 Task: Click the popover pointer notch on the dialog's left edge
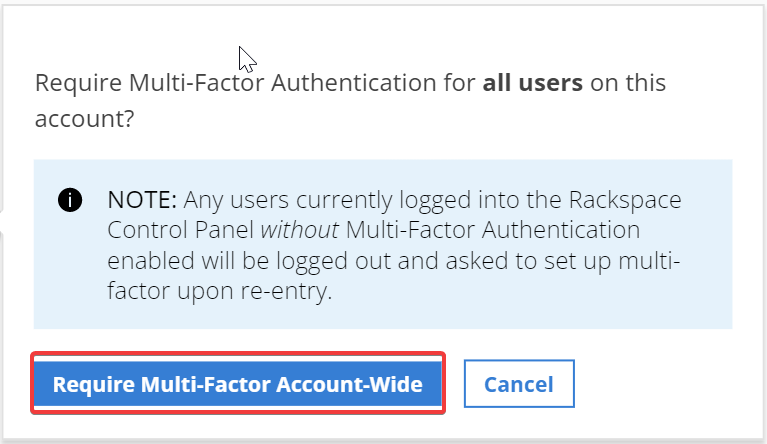(2, 222)
